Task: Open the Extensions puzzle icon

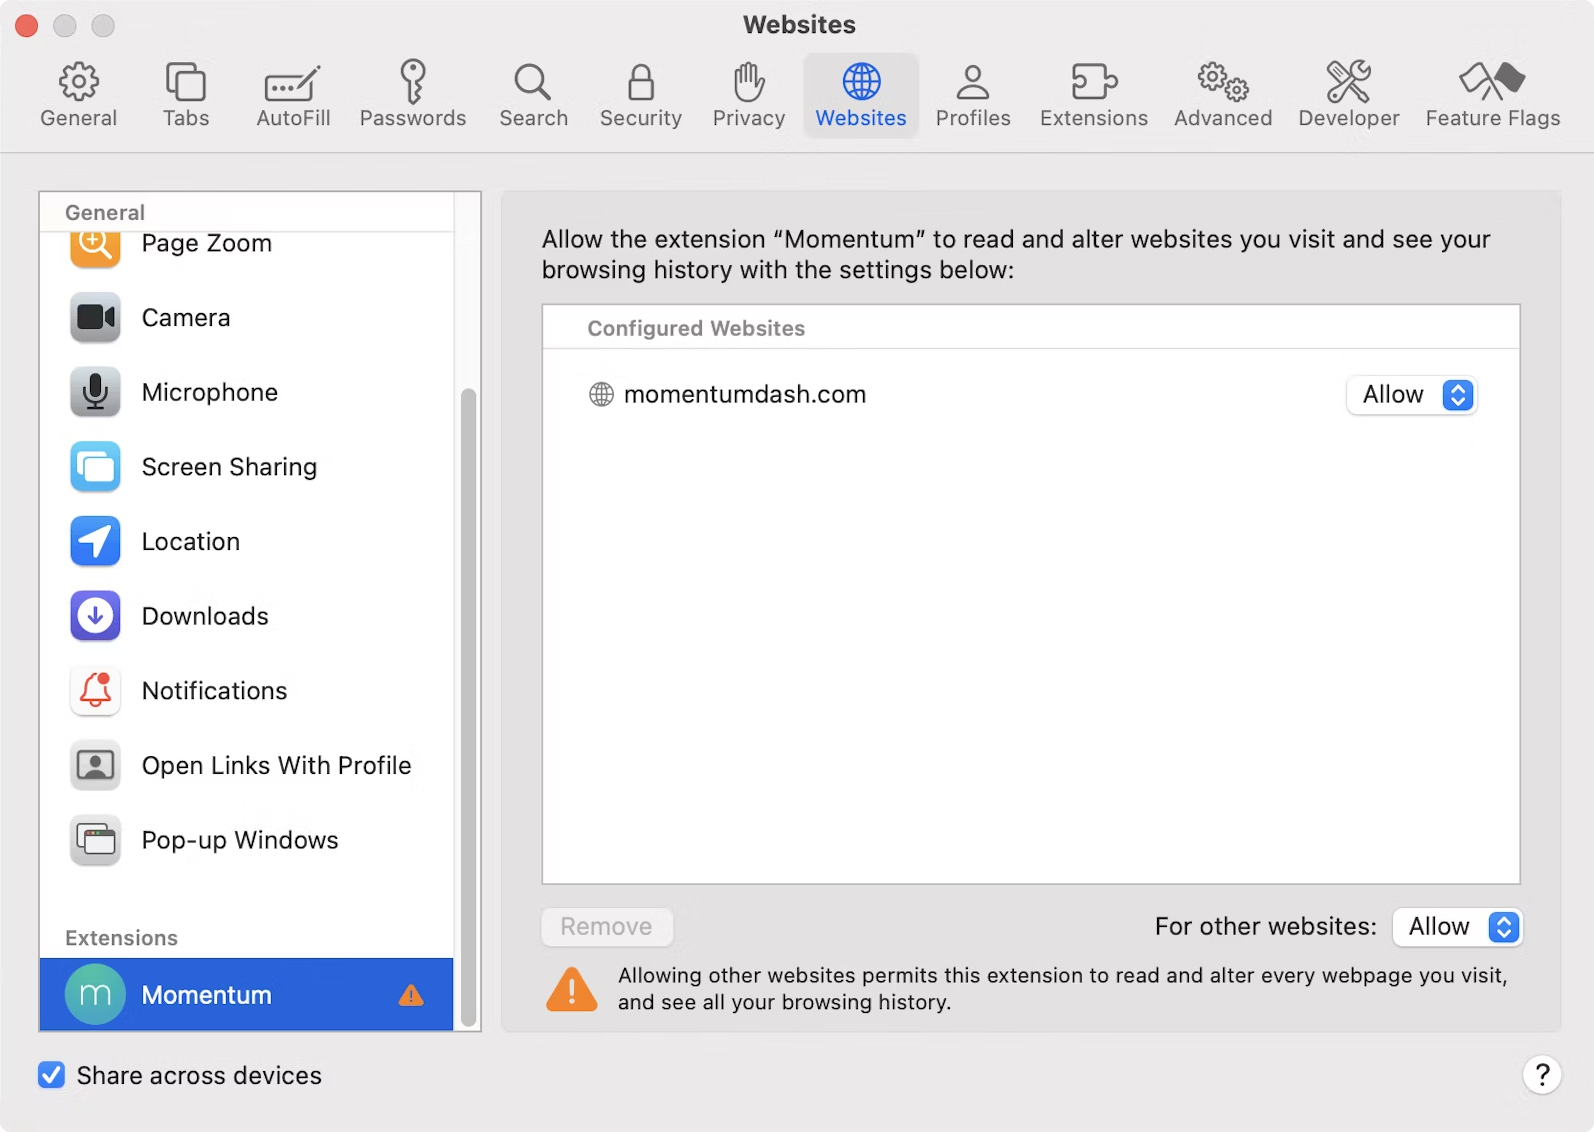Action: pos(1094,82)
